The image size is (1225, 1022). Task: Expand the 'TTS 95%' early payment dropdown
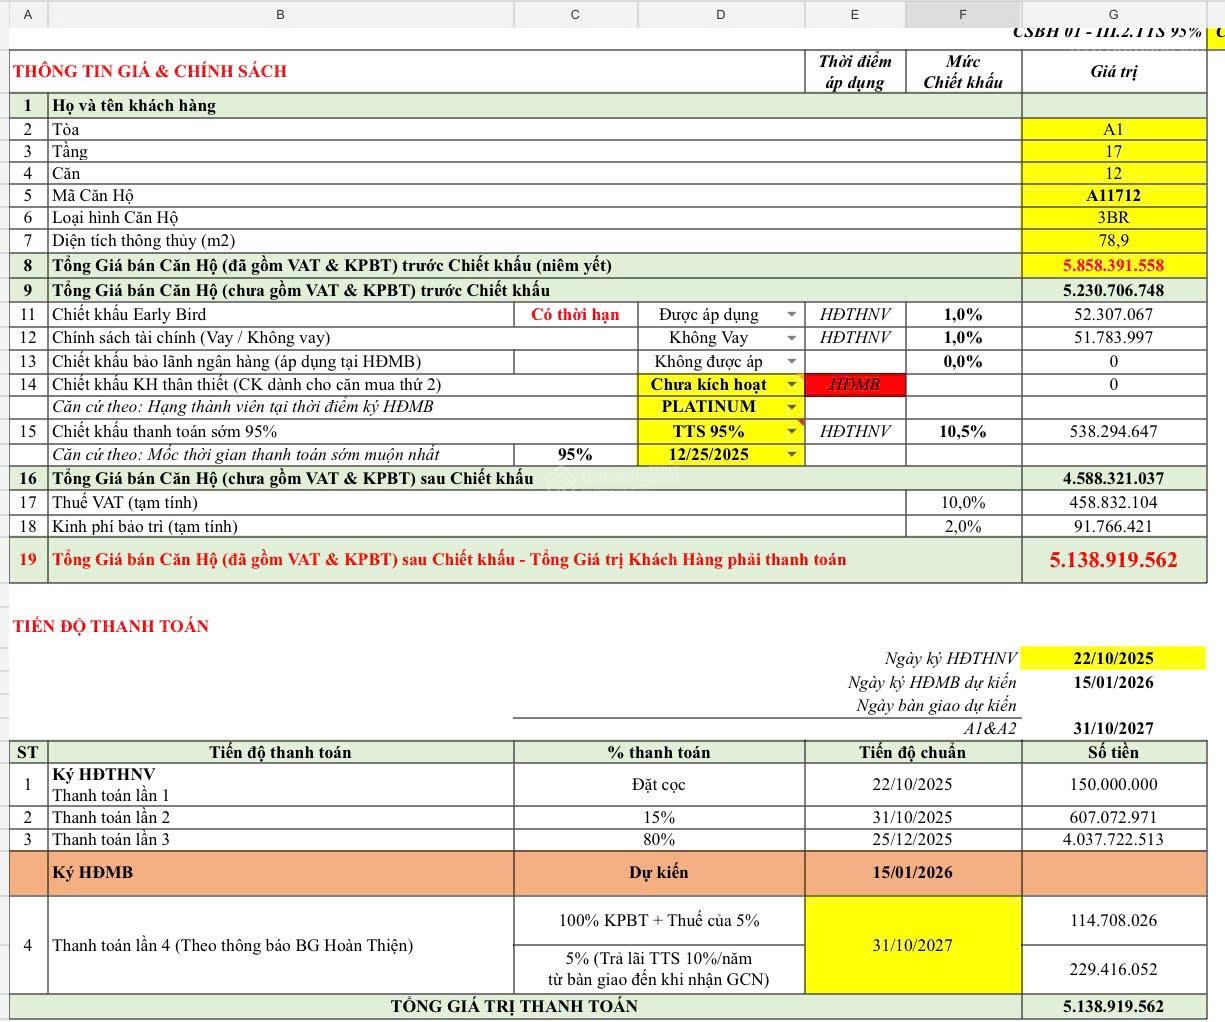point(791,431)
